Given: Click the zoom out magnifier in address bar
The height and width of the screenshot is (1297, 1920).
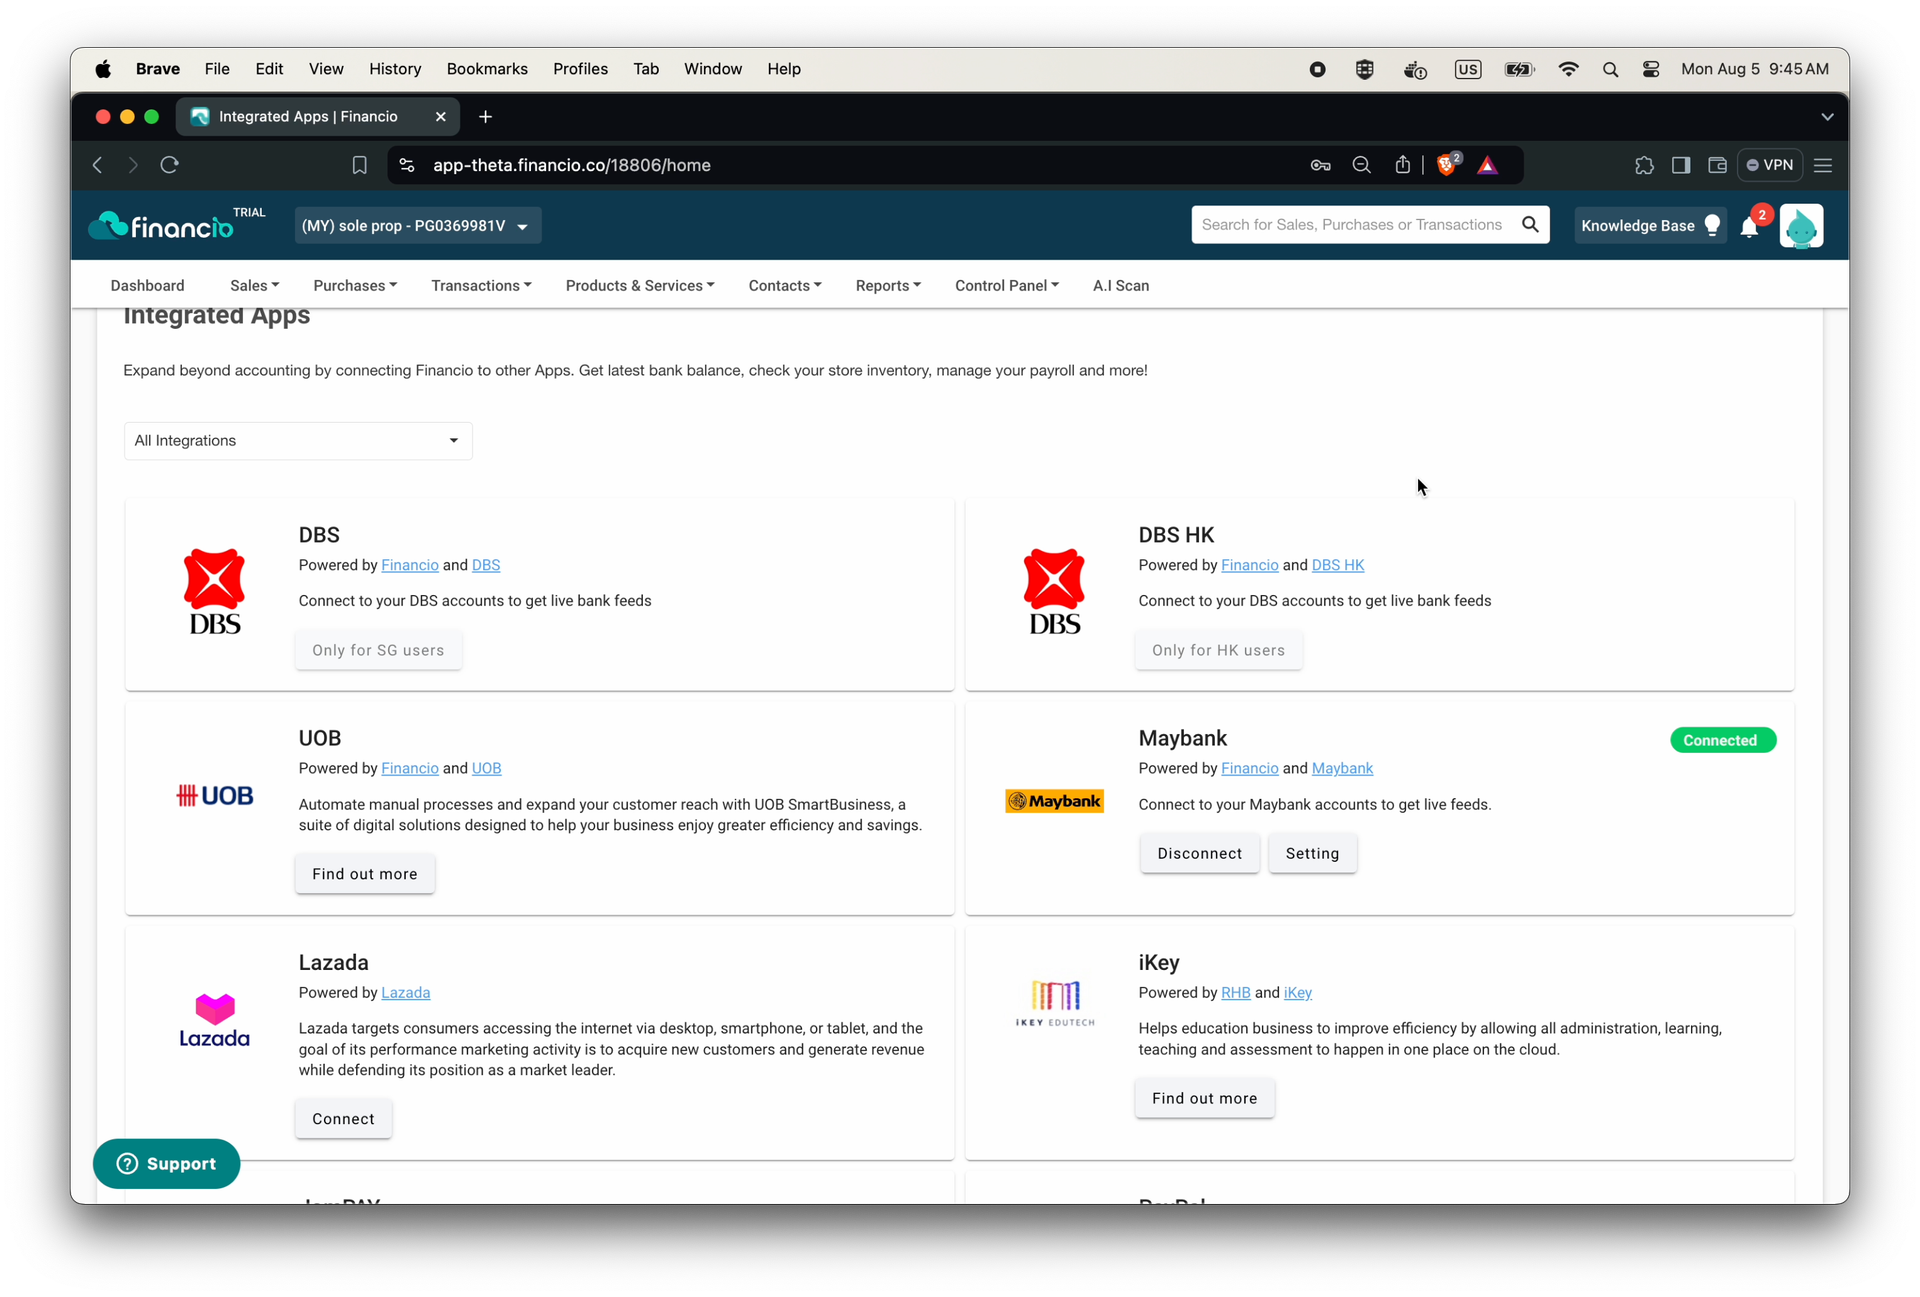Looking at the screenshot, I should click(1361, 165).
